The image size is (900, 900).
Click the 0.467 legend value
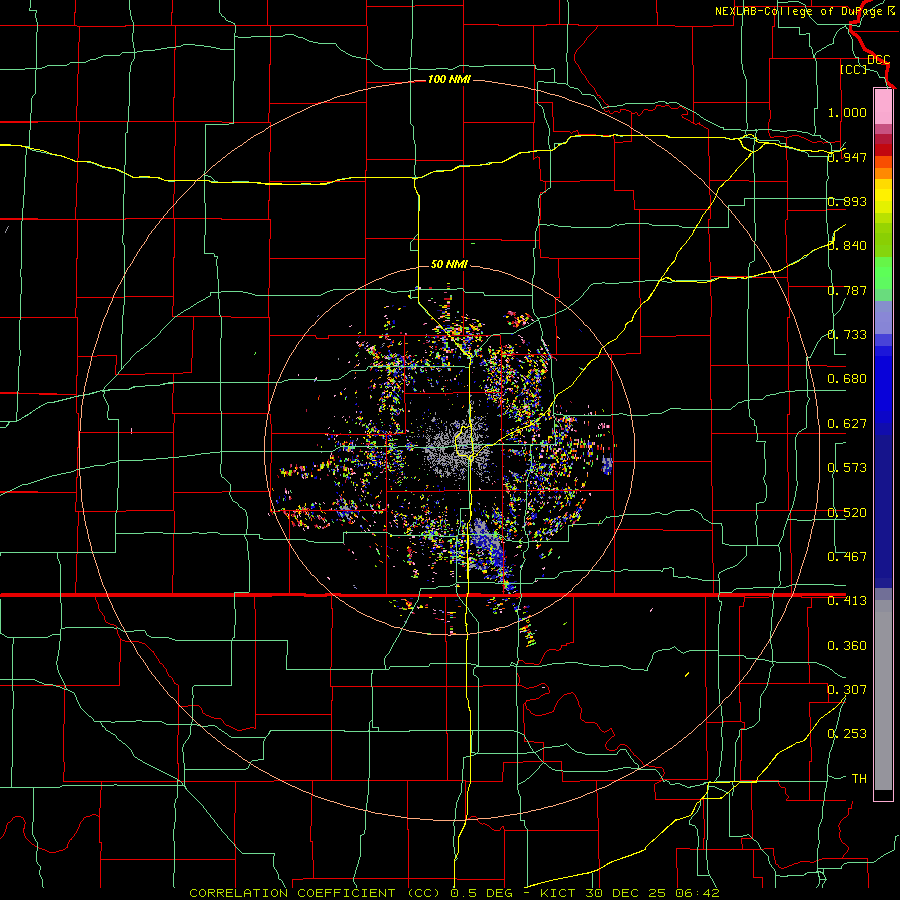point(847,557)
